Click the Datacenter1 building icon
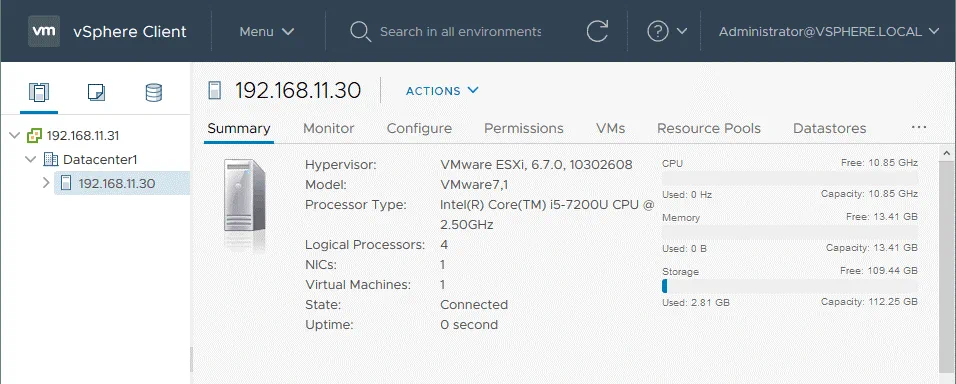The image size is (956, 384). [x=51, y=160]
